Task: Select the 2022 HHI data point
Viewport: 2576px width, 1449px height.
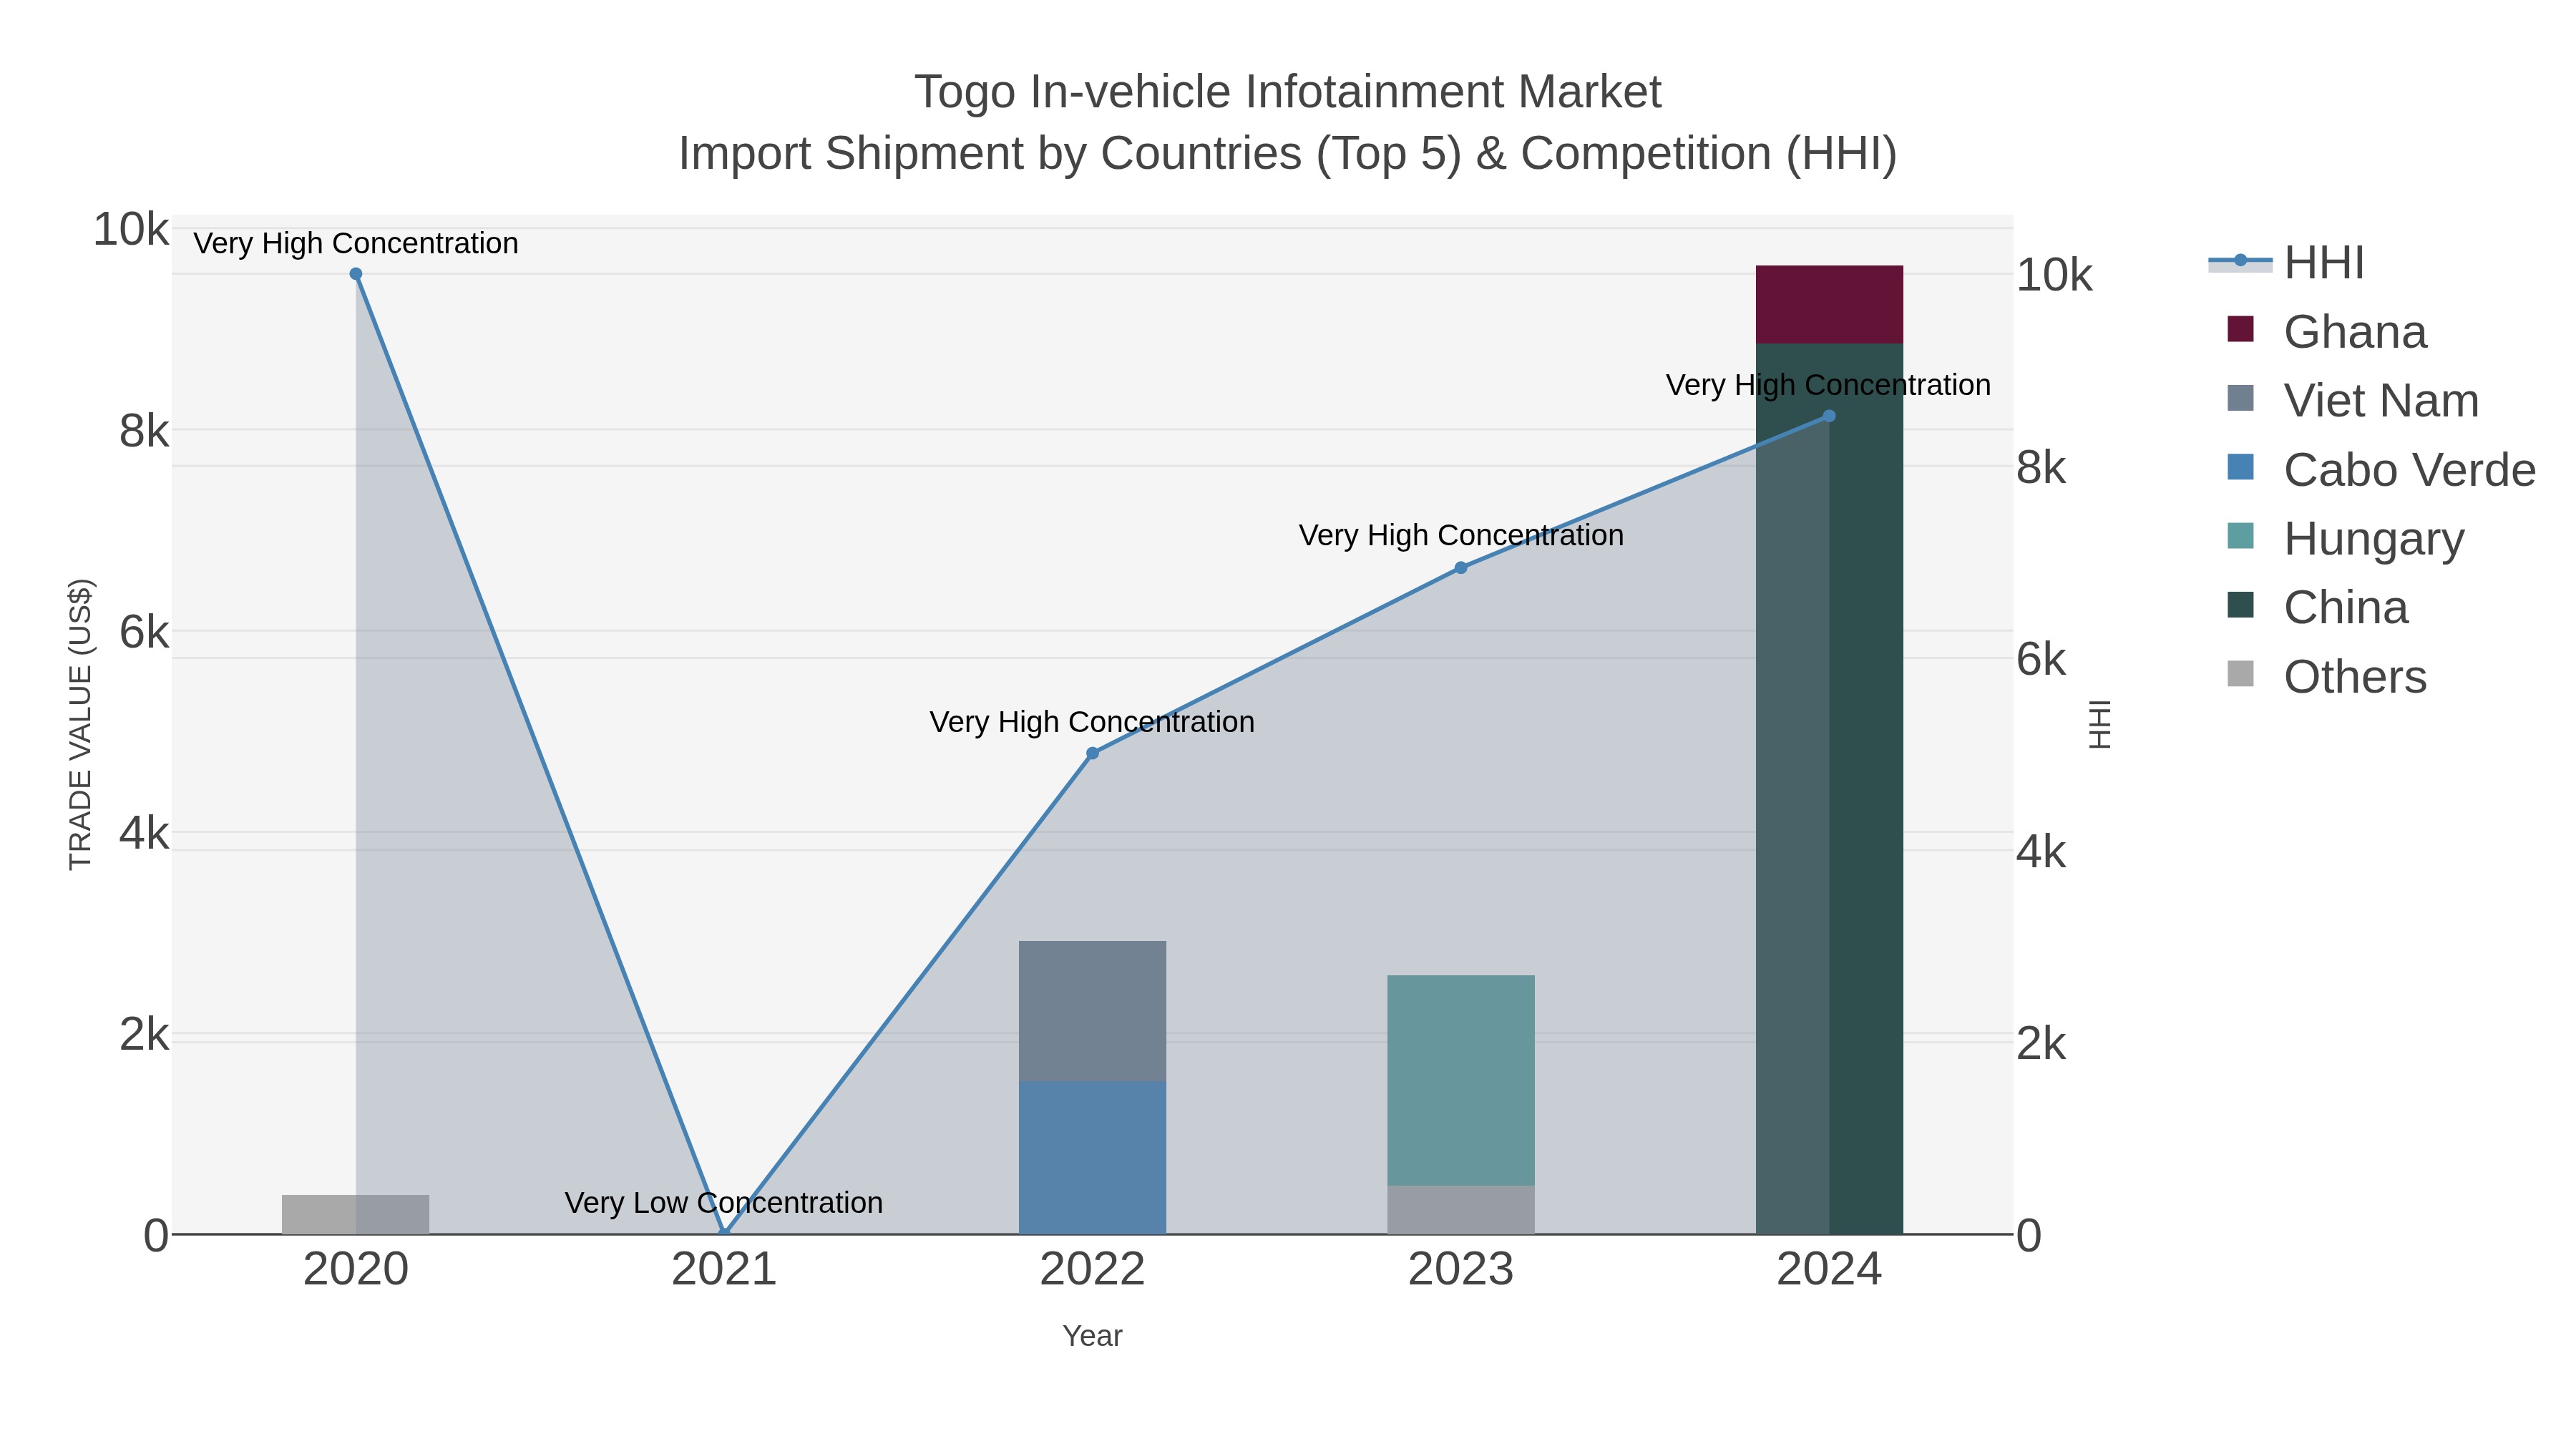Action: (x=1092, y=753)
